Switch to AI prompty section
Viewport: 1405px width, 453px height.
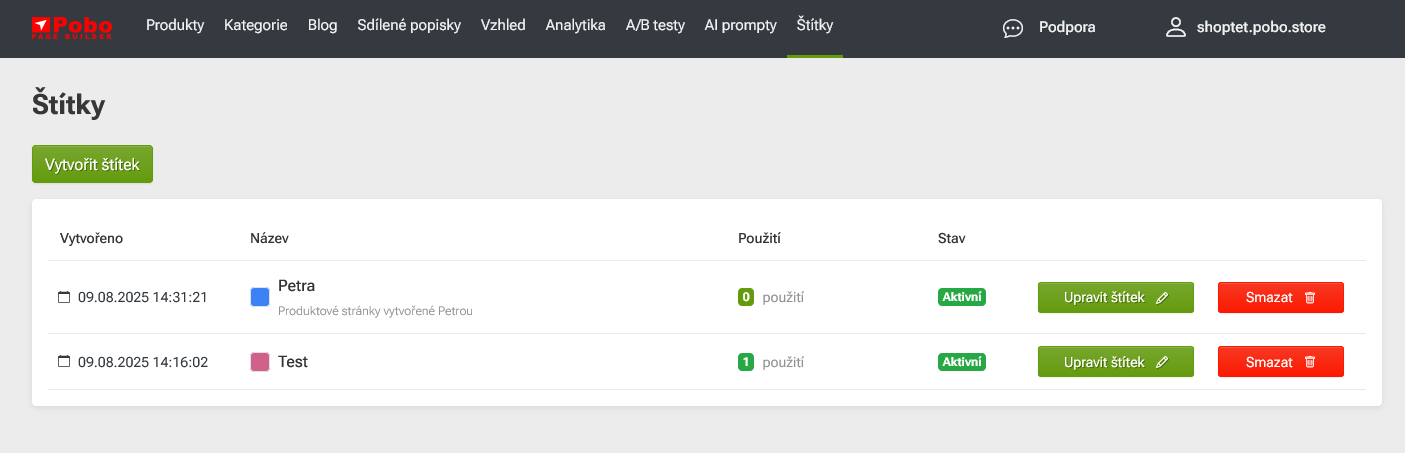740,26
